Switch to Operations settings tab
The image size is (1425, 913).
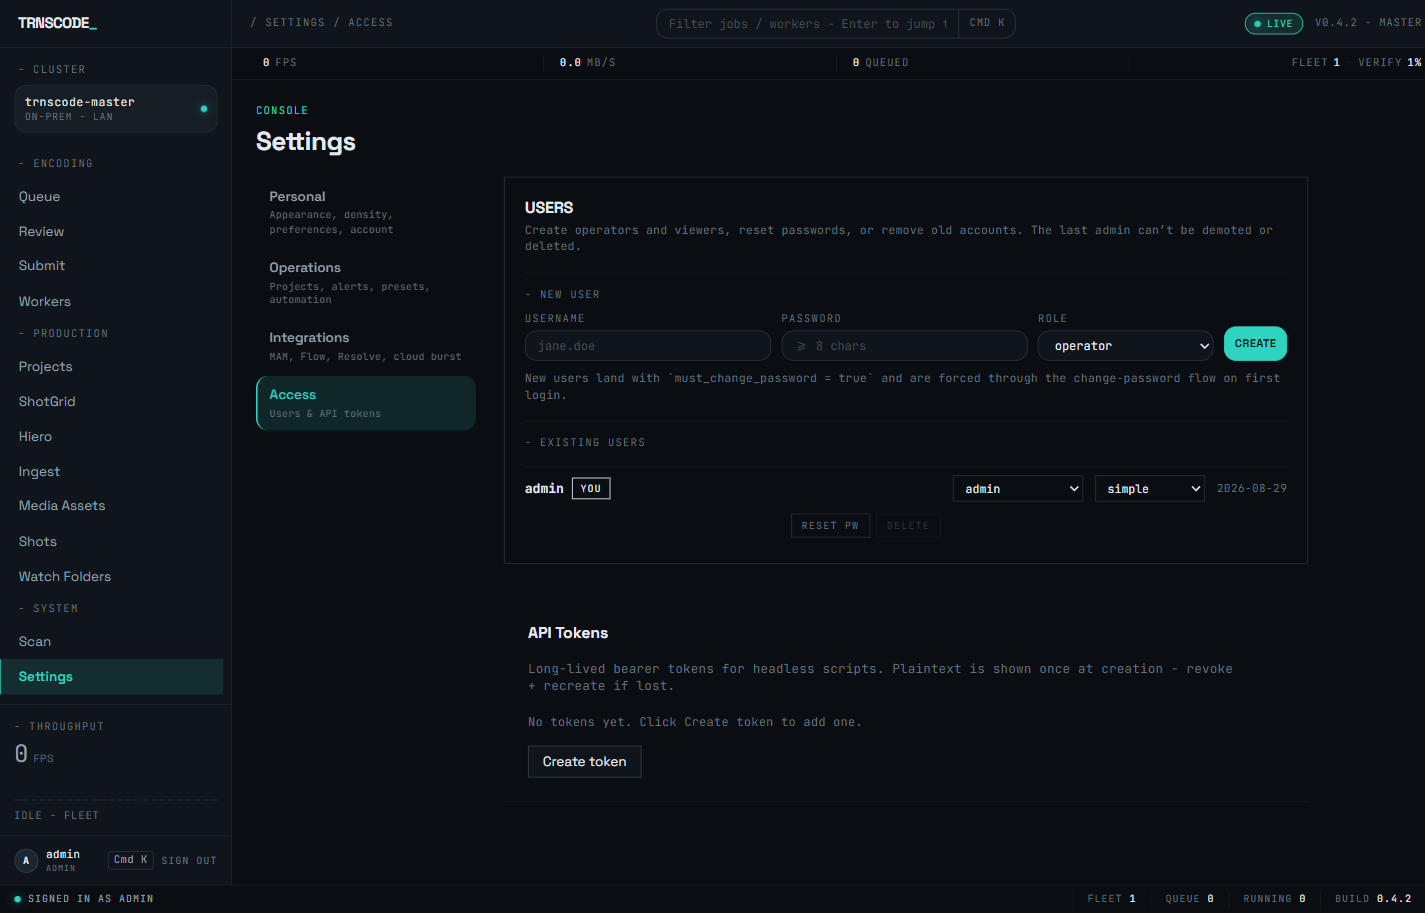(x=366, y=283)
